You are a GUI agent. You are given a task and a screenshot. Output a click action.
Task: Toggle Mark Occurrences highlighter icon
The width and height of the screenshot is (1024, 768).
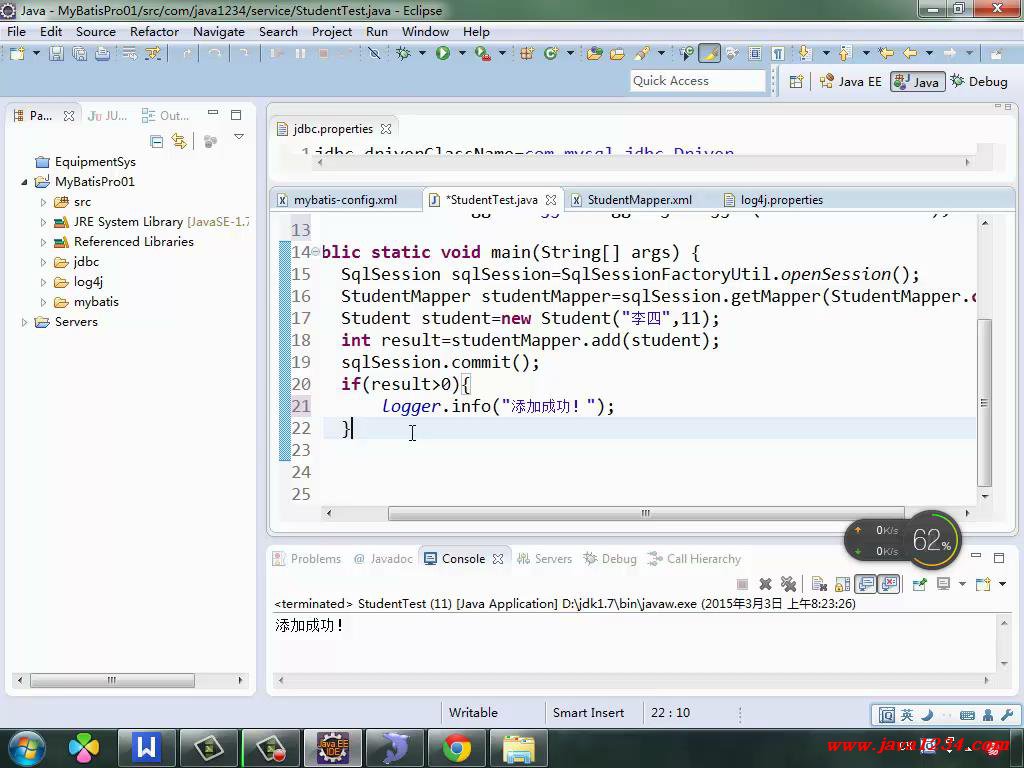709,54
